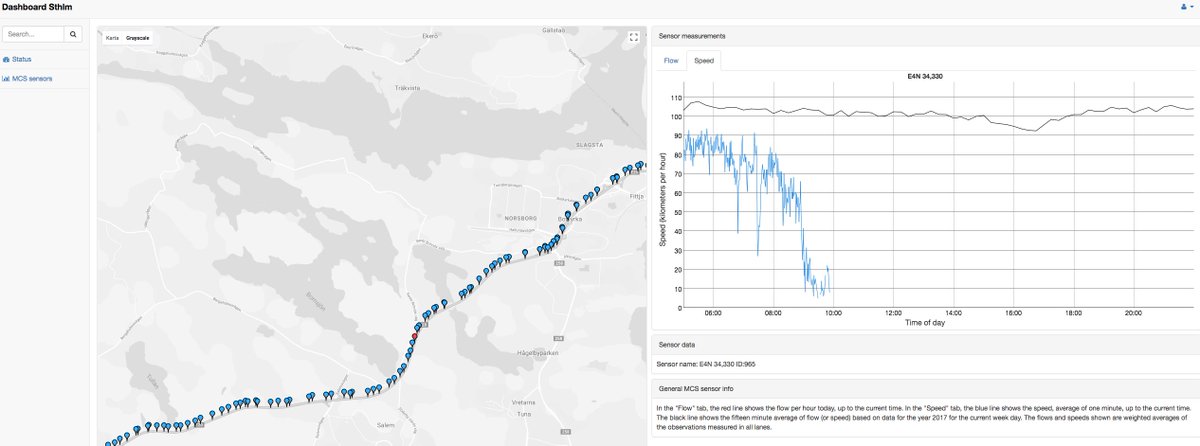Viewport: 1200px width, 446px height.
Task: Click the search magnifier button
Action: pos(75,34)
